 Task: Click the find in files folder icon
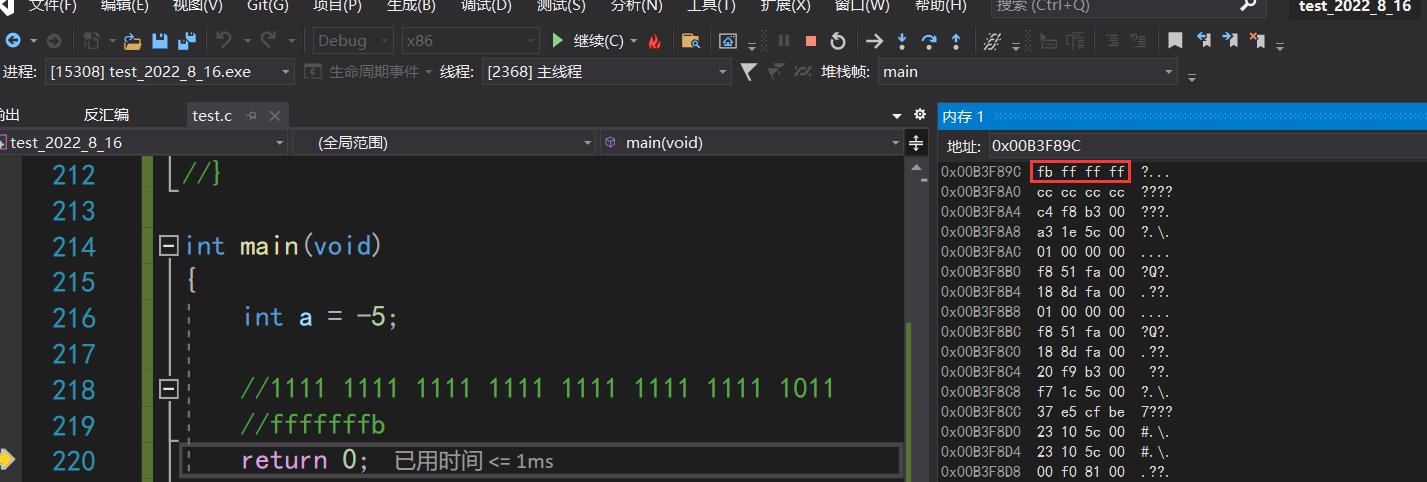click(x=690, y=41)
